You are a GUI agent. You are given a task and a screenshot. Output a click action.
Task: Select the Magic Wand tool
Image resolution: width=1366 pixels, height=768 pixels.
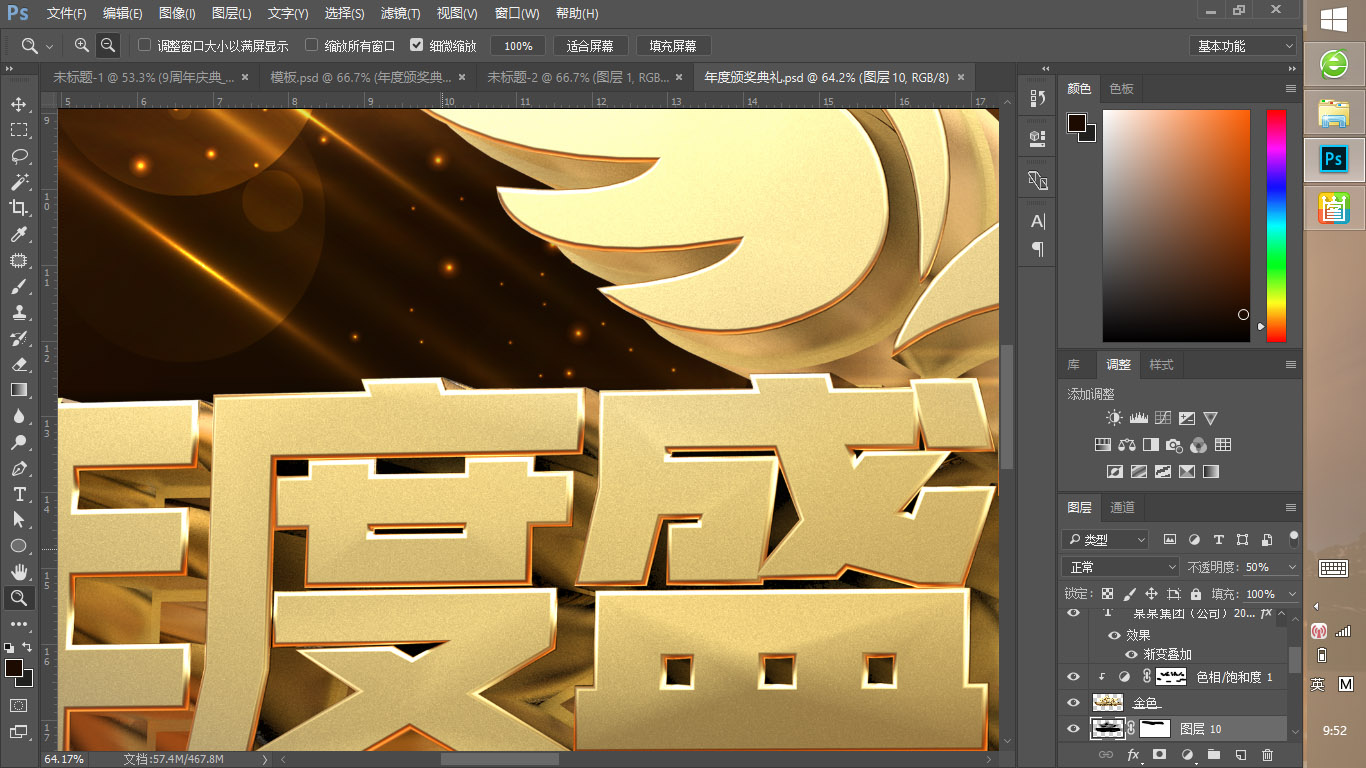click(19, 182)
